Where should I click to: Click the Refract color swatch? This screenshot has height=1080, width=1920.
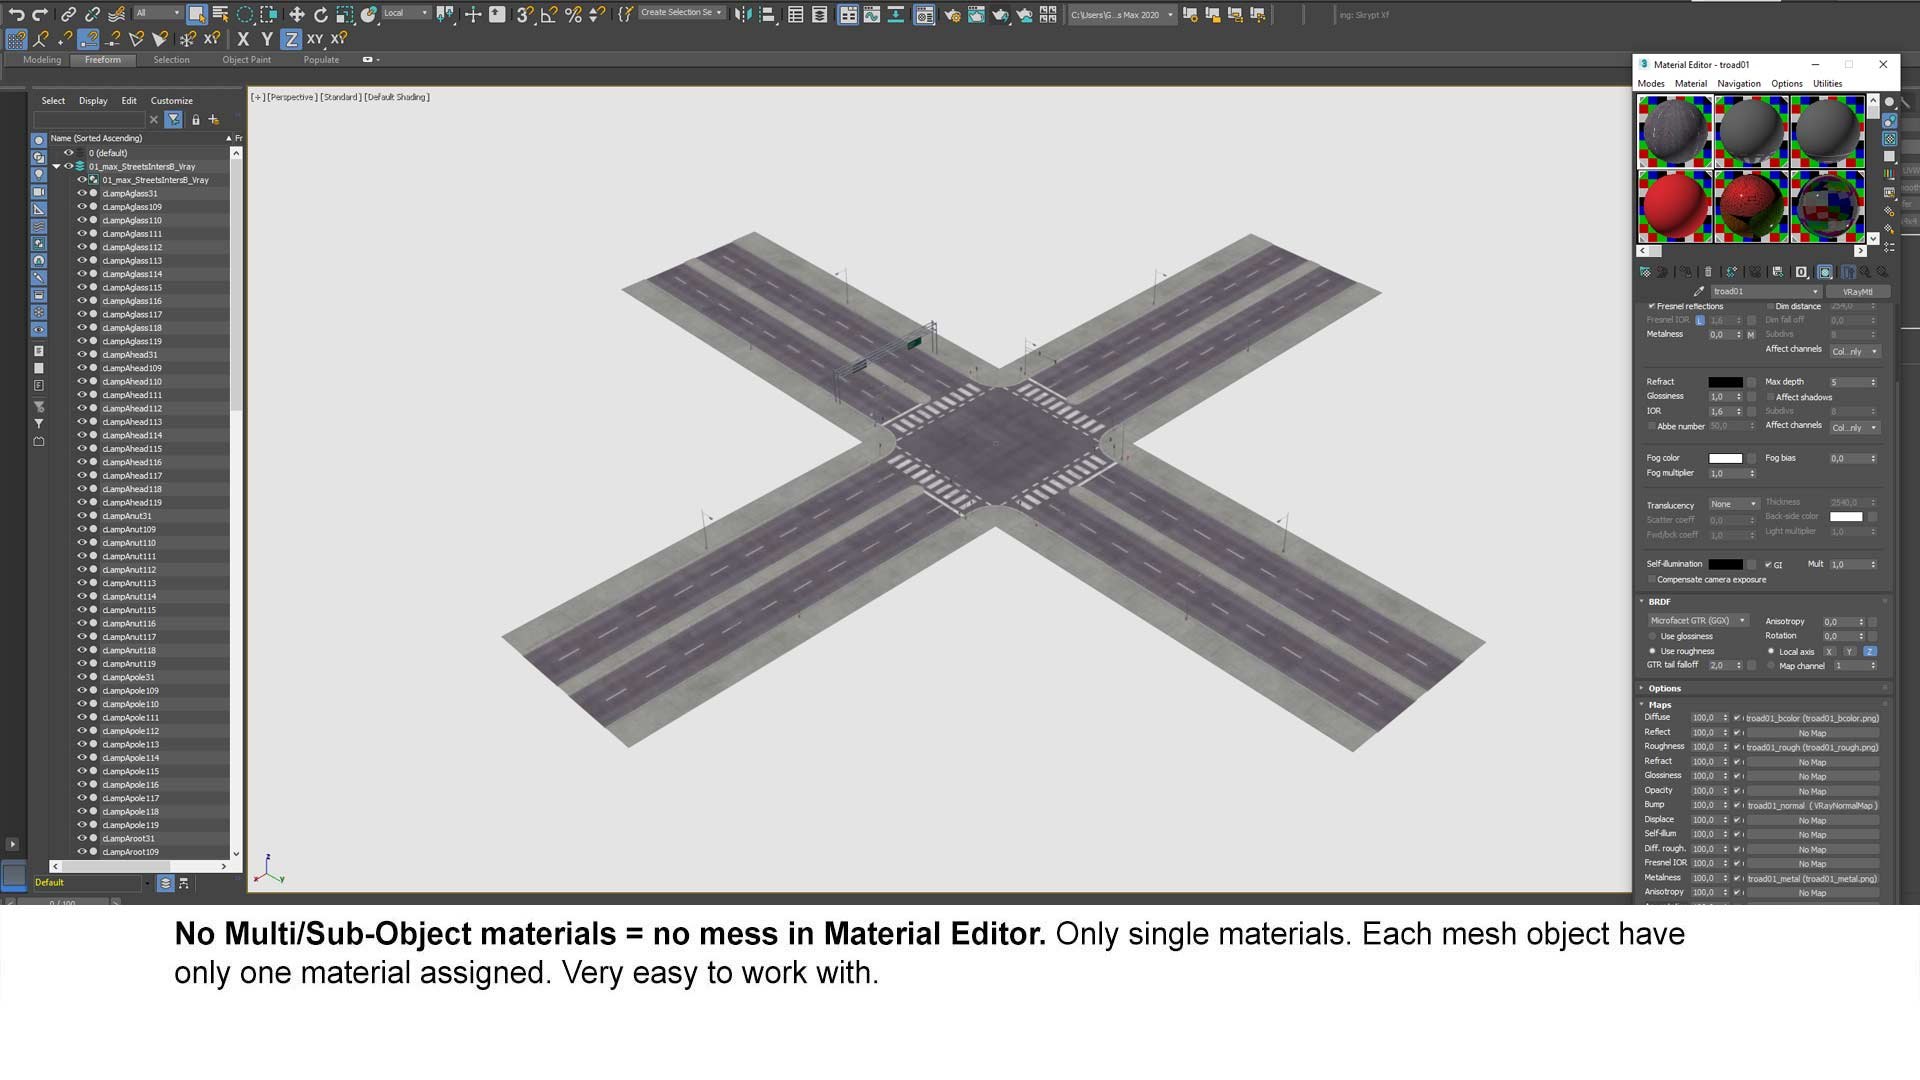coord(1725,382)
